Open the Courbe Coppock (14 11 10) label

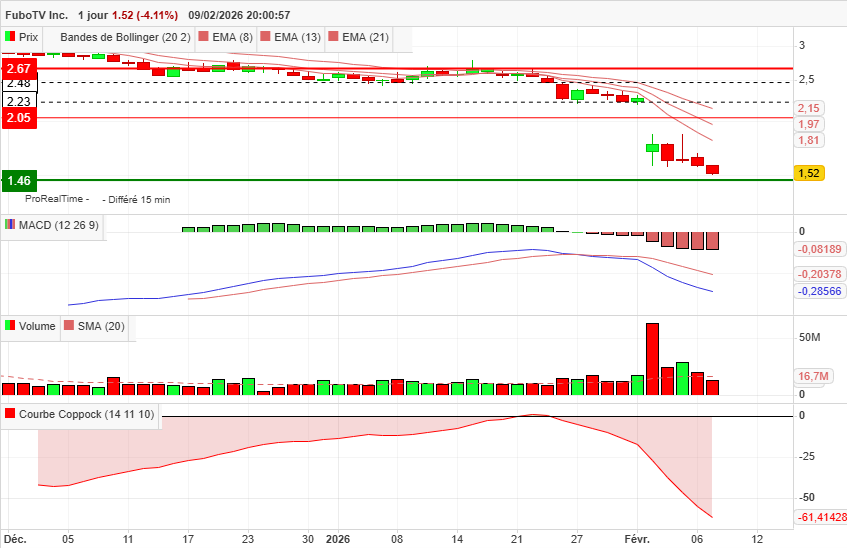point(86,414)
